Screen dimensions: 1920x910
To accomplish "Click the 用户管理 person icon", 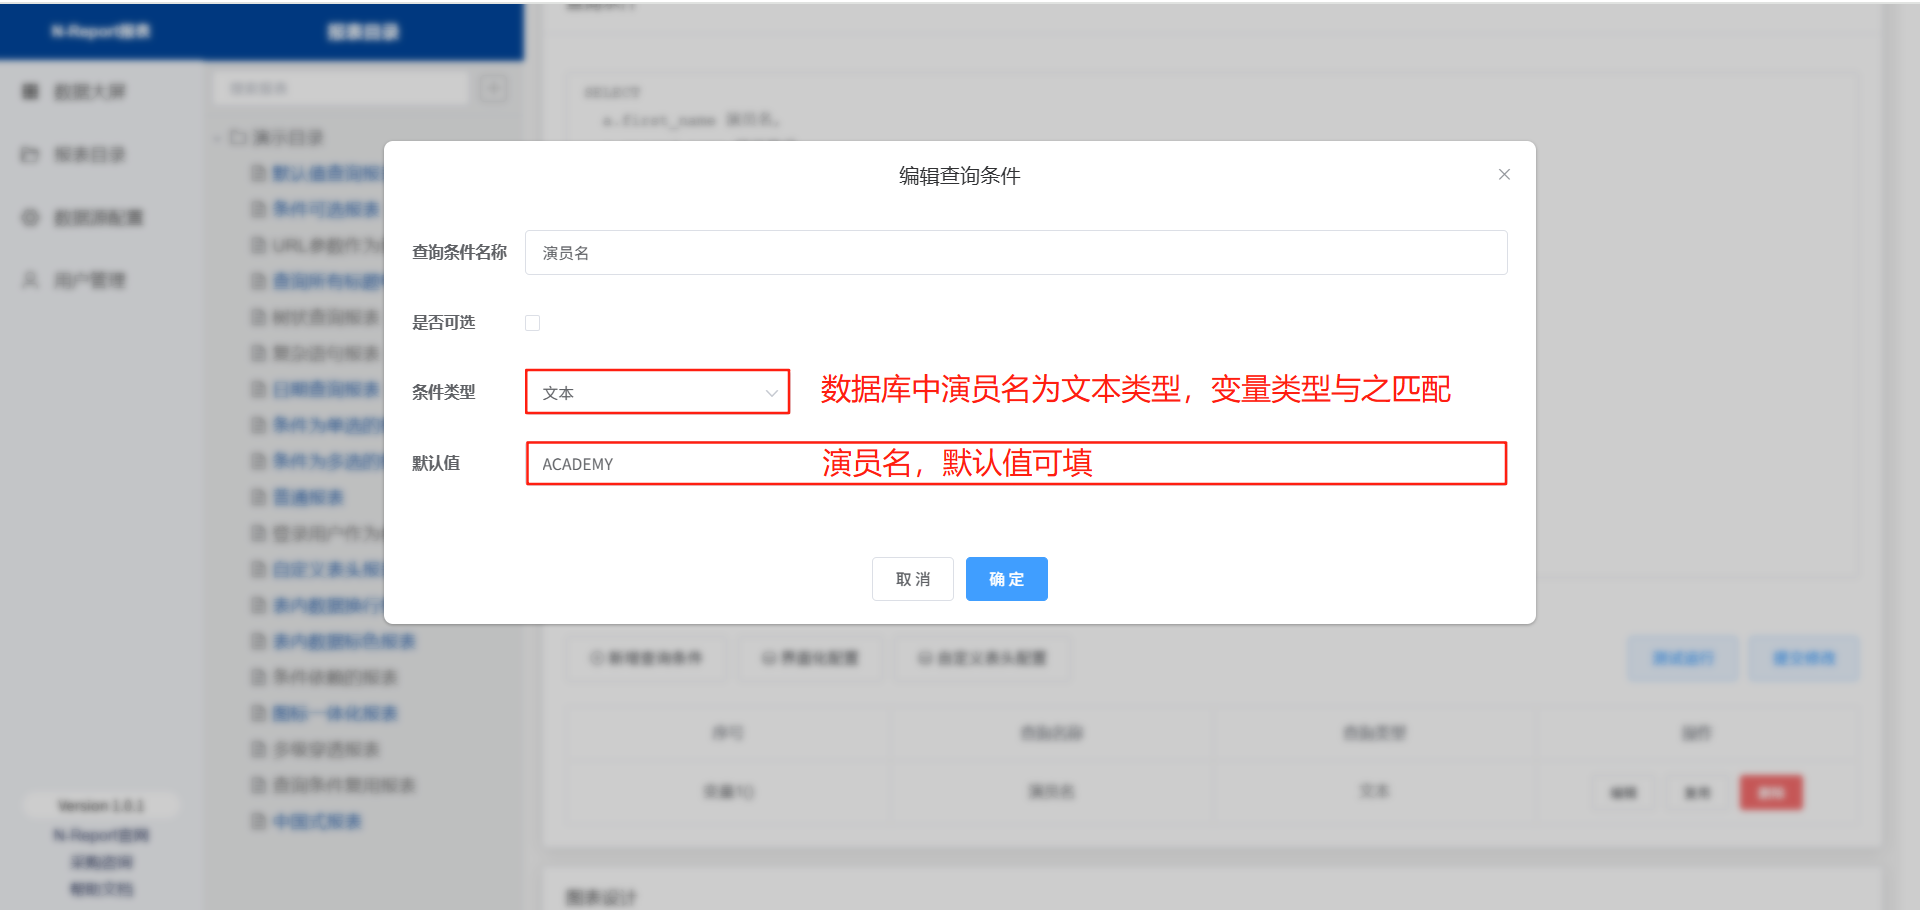I will pyautogui.click(x=30, y=280).
